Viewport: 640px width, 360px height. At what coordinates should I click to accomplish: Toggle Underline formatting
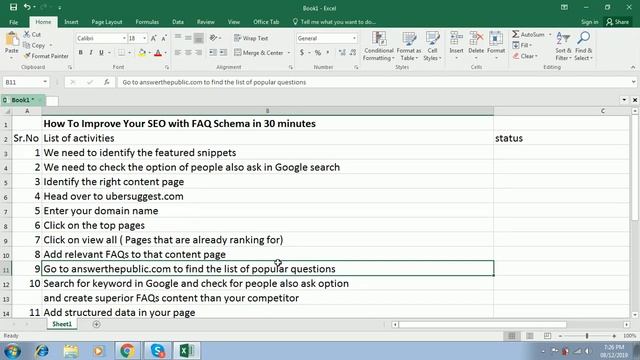[101, 53]
